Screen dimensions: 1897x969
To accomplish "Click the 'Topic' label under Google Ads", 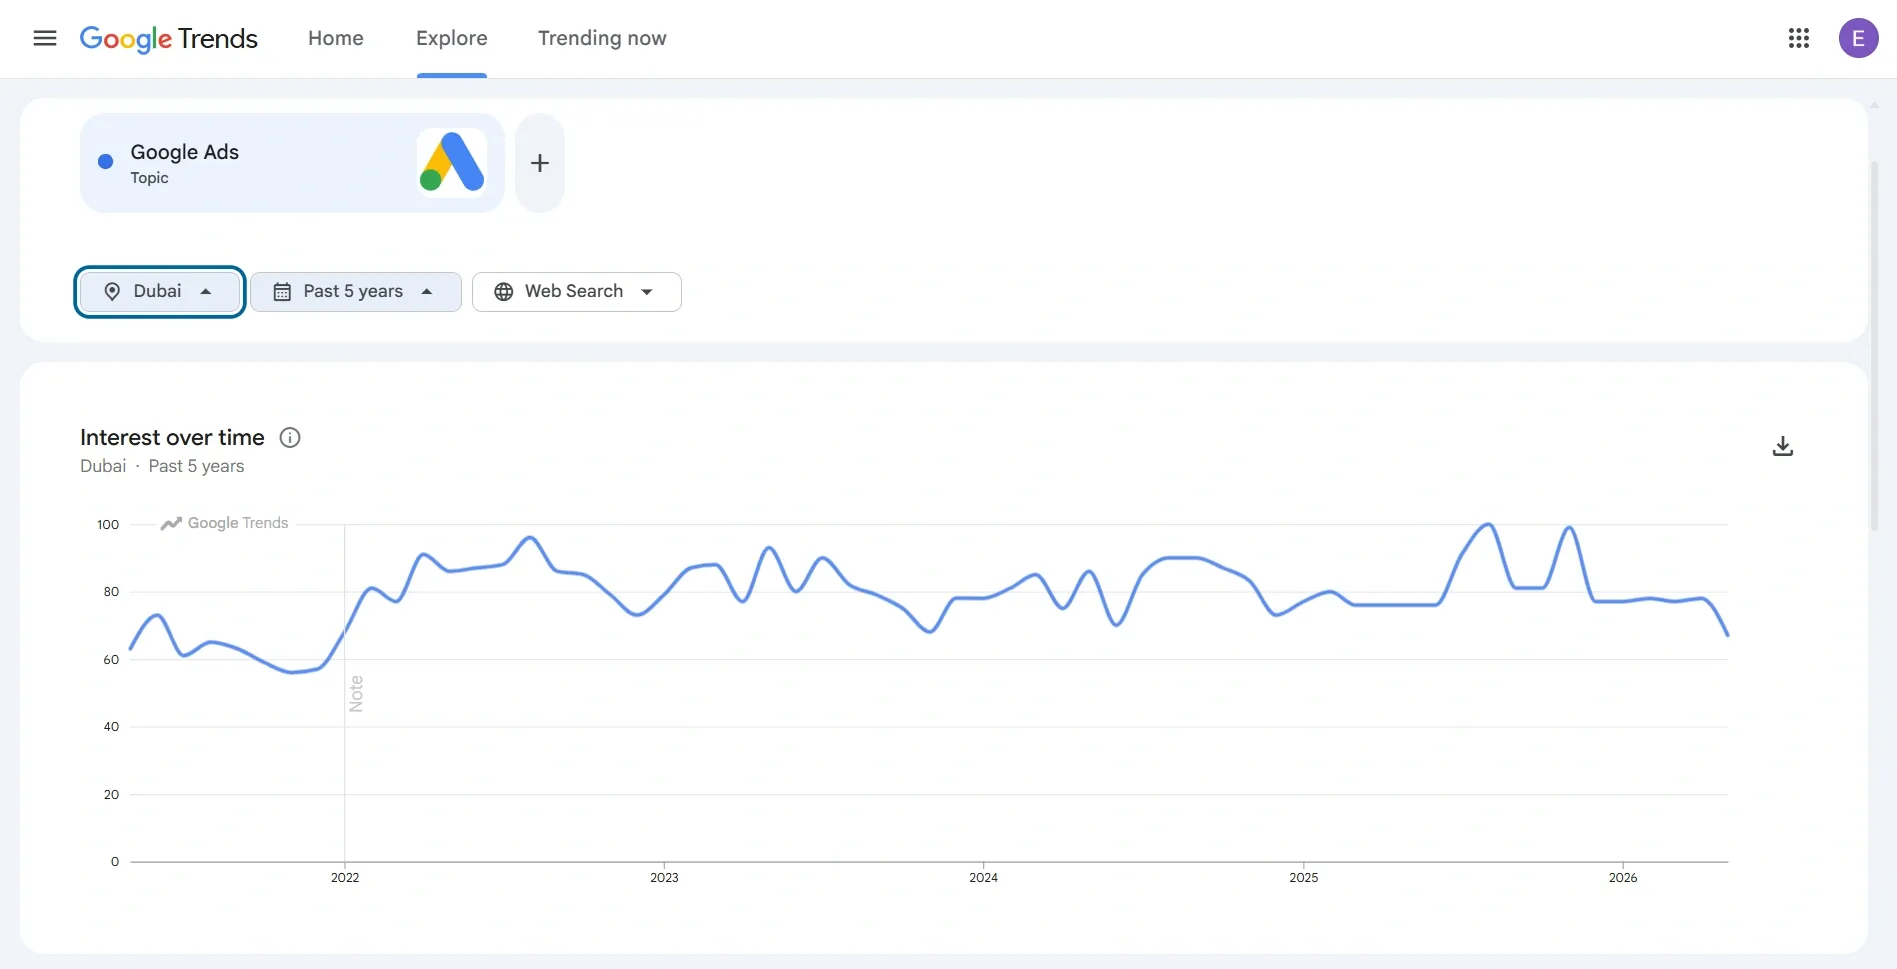I will click(x=149, y=178).
